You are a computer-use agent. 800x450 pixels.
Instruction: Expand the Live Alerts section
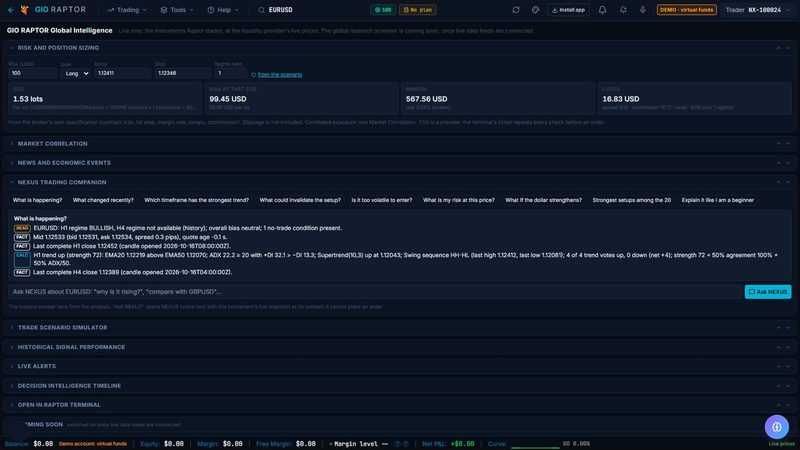pos(12,366)
